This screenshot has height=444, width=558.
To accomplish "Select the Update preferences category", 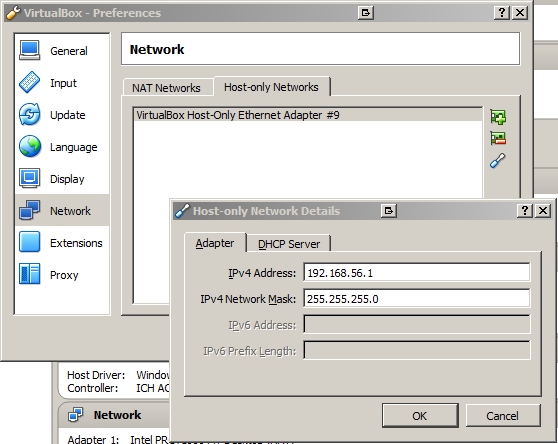I will [x=62, y=115].
